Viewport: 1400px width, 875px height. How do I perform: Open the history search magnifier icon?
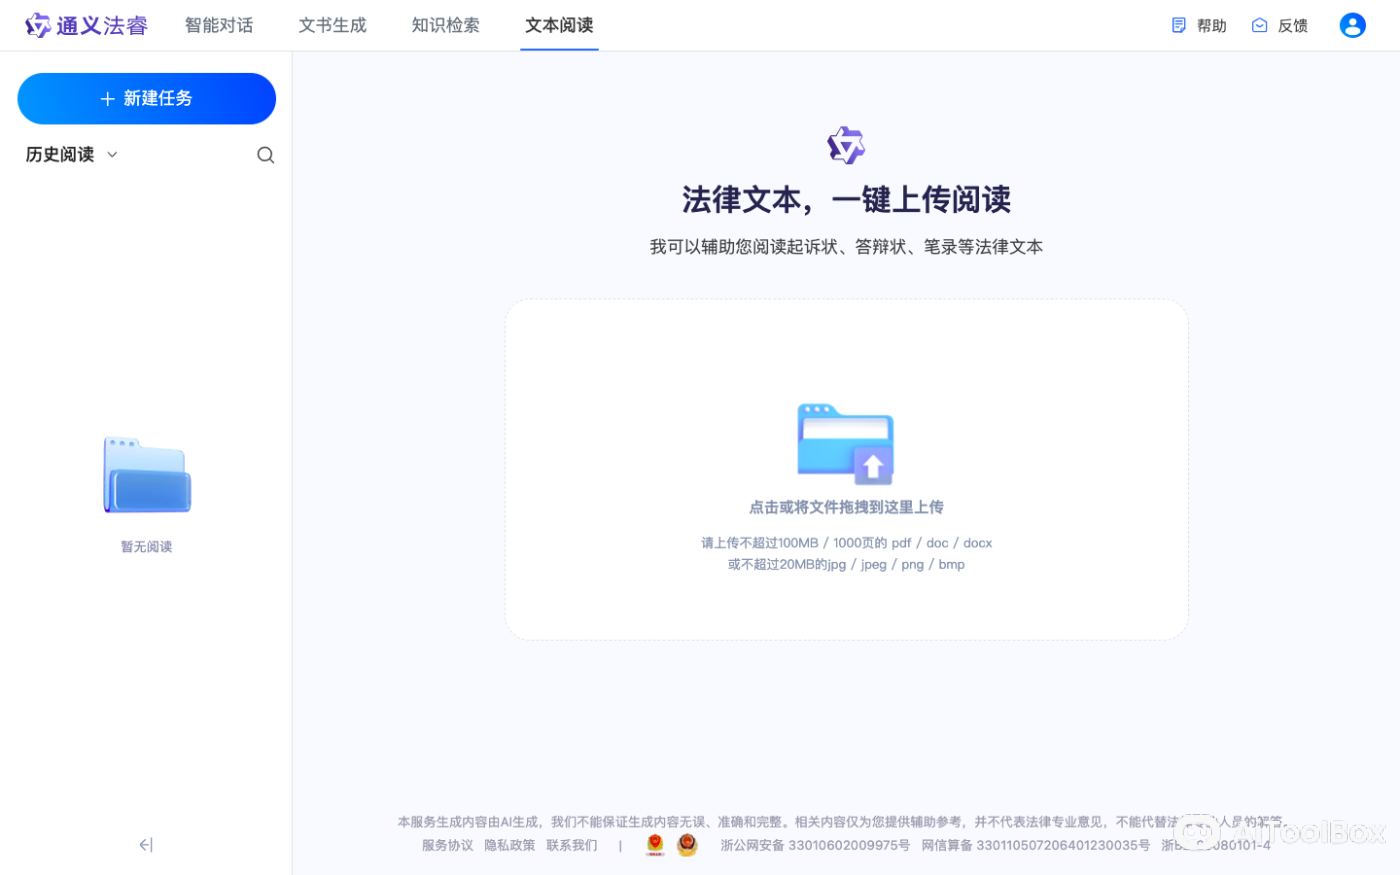[265, 155]
